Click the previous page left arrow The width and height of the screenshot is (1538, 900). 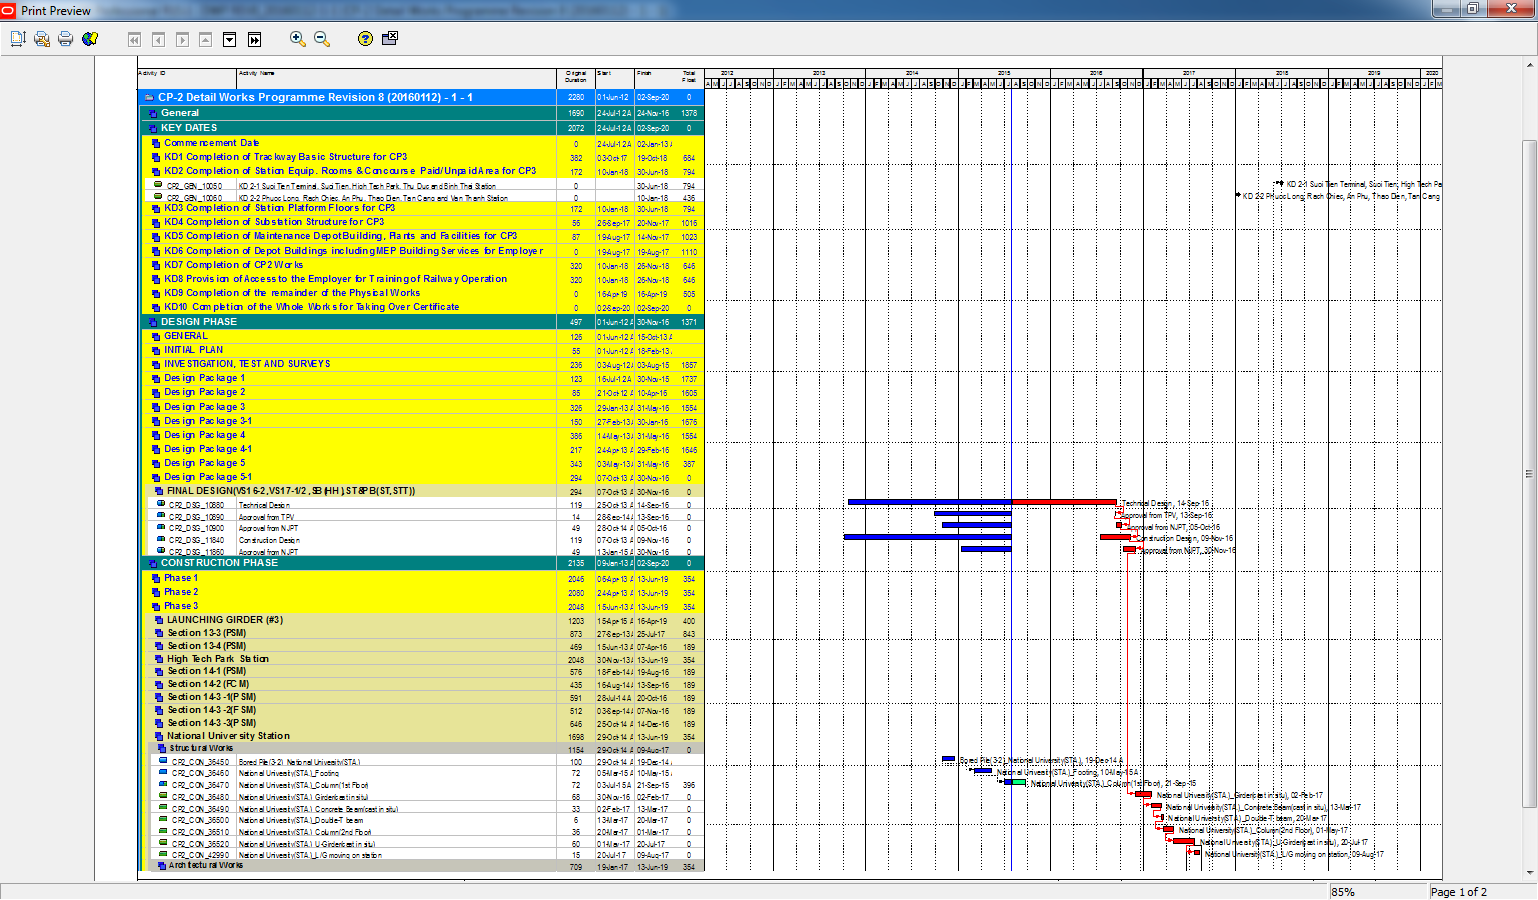[158, 40]
